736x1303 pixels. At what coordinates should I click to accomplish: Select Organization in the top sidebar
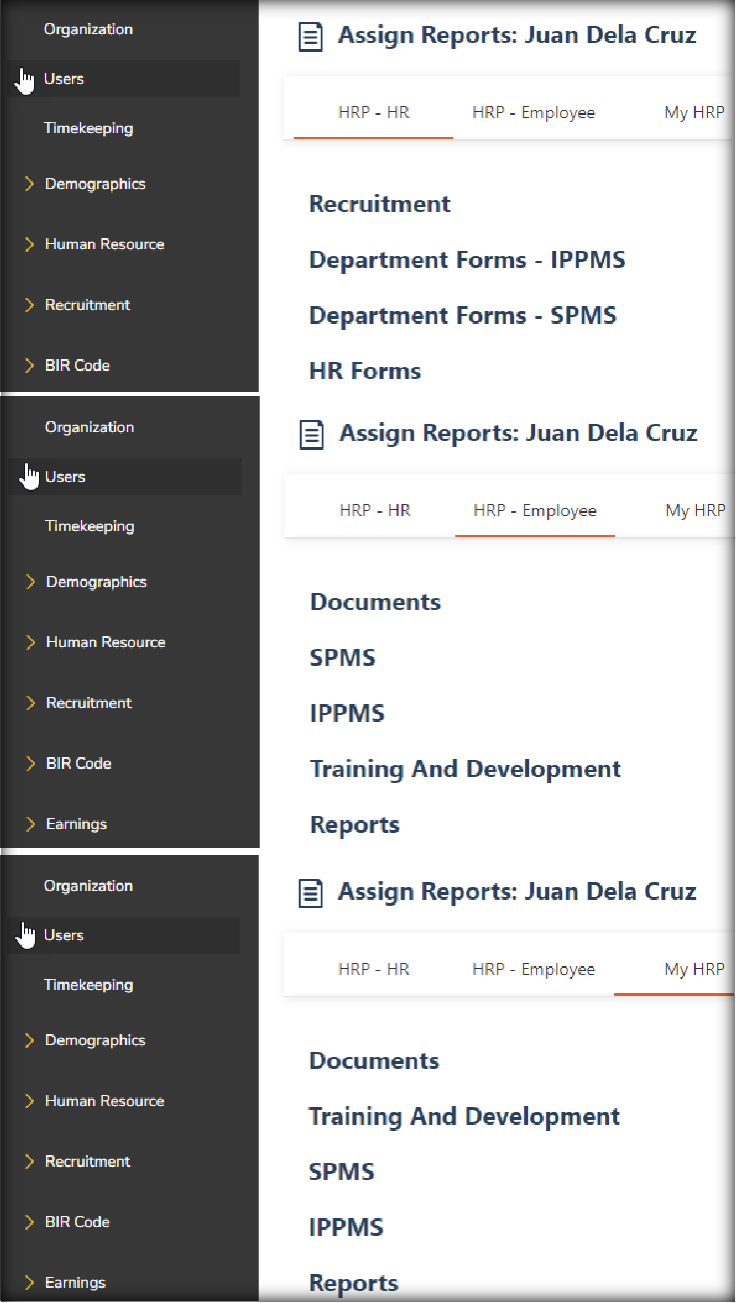[x=88, y=29]
